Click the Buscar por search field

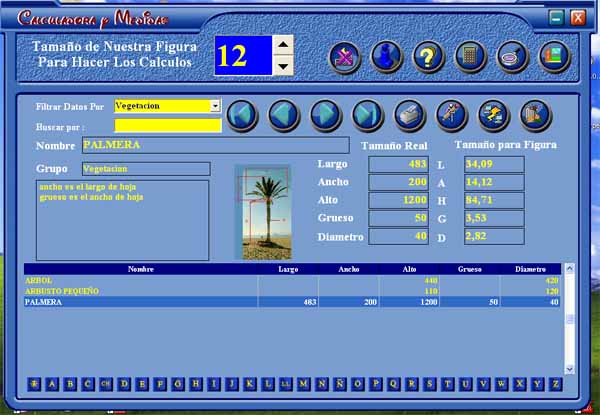[167, 126]
